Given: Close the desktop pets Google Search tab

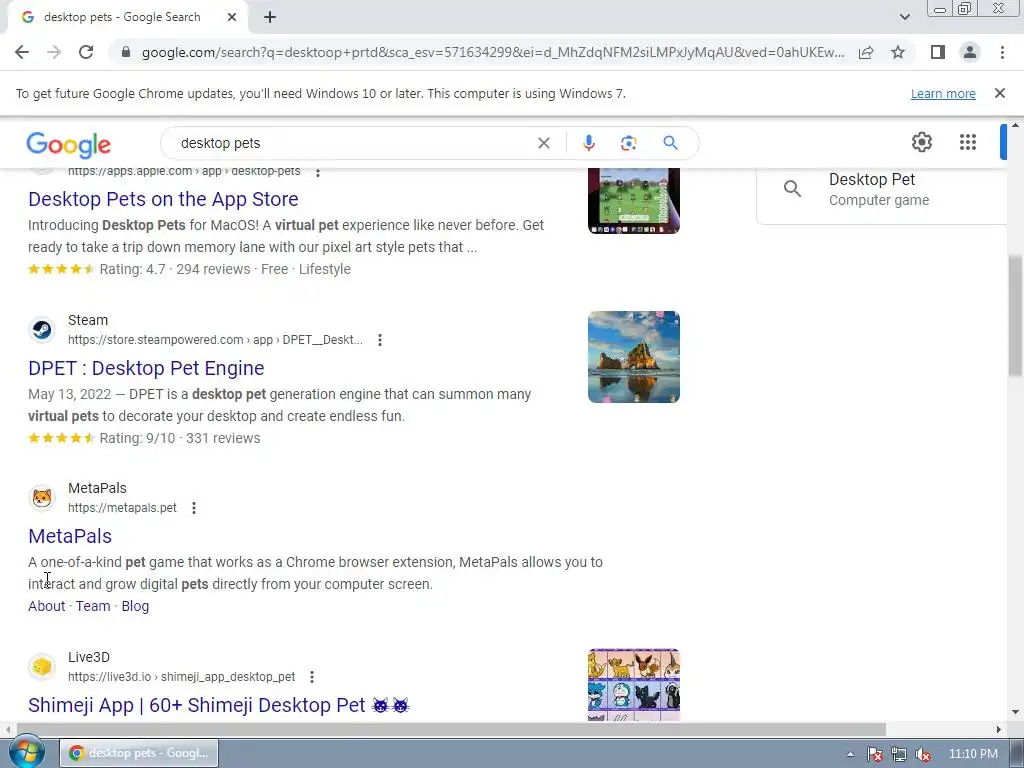Looking at the screenshot, I should [232, 18].
